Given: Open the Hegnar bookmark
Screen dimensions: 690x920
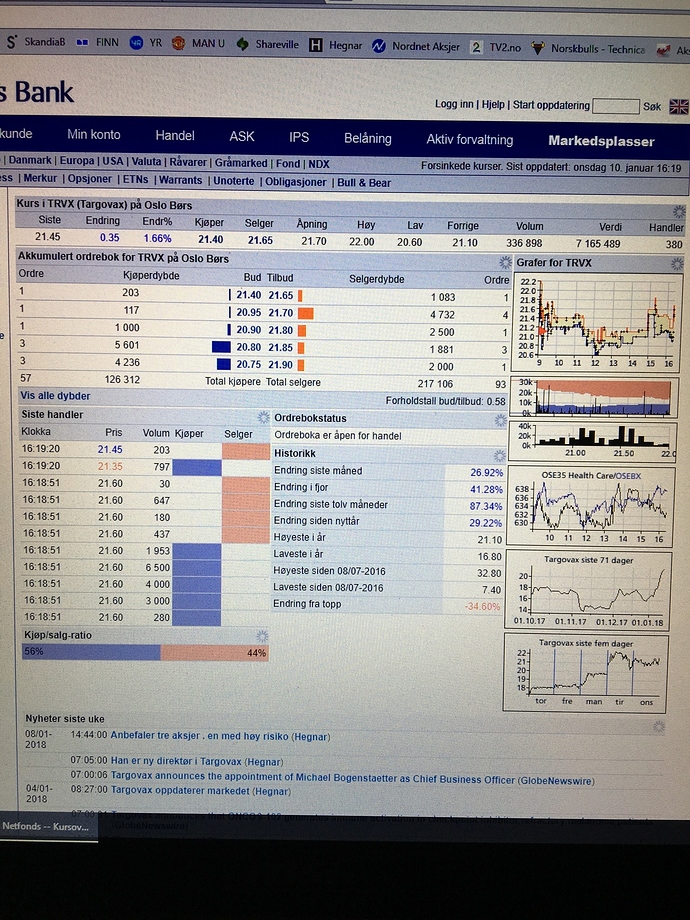Looking at the screenshot, I should (336, 45).
